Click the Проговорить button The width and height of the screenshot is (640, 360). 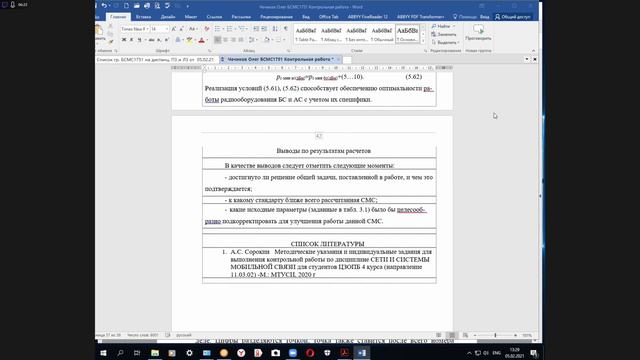(x=478, y=32)
